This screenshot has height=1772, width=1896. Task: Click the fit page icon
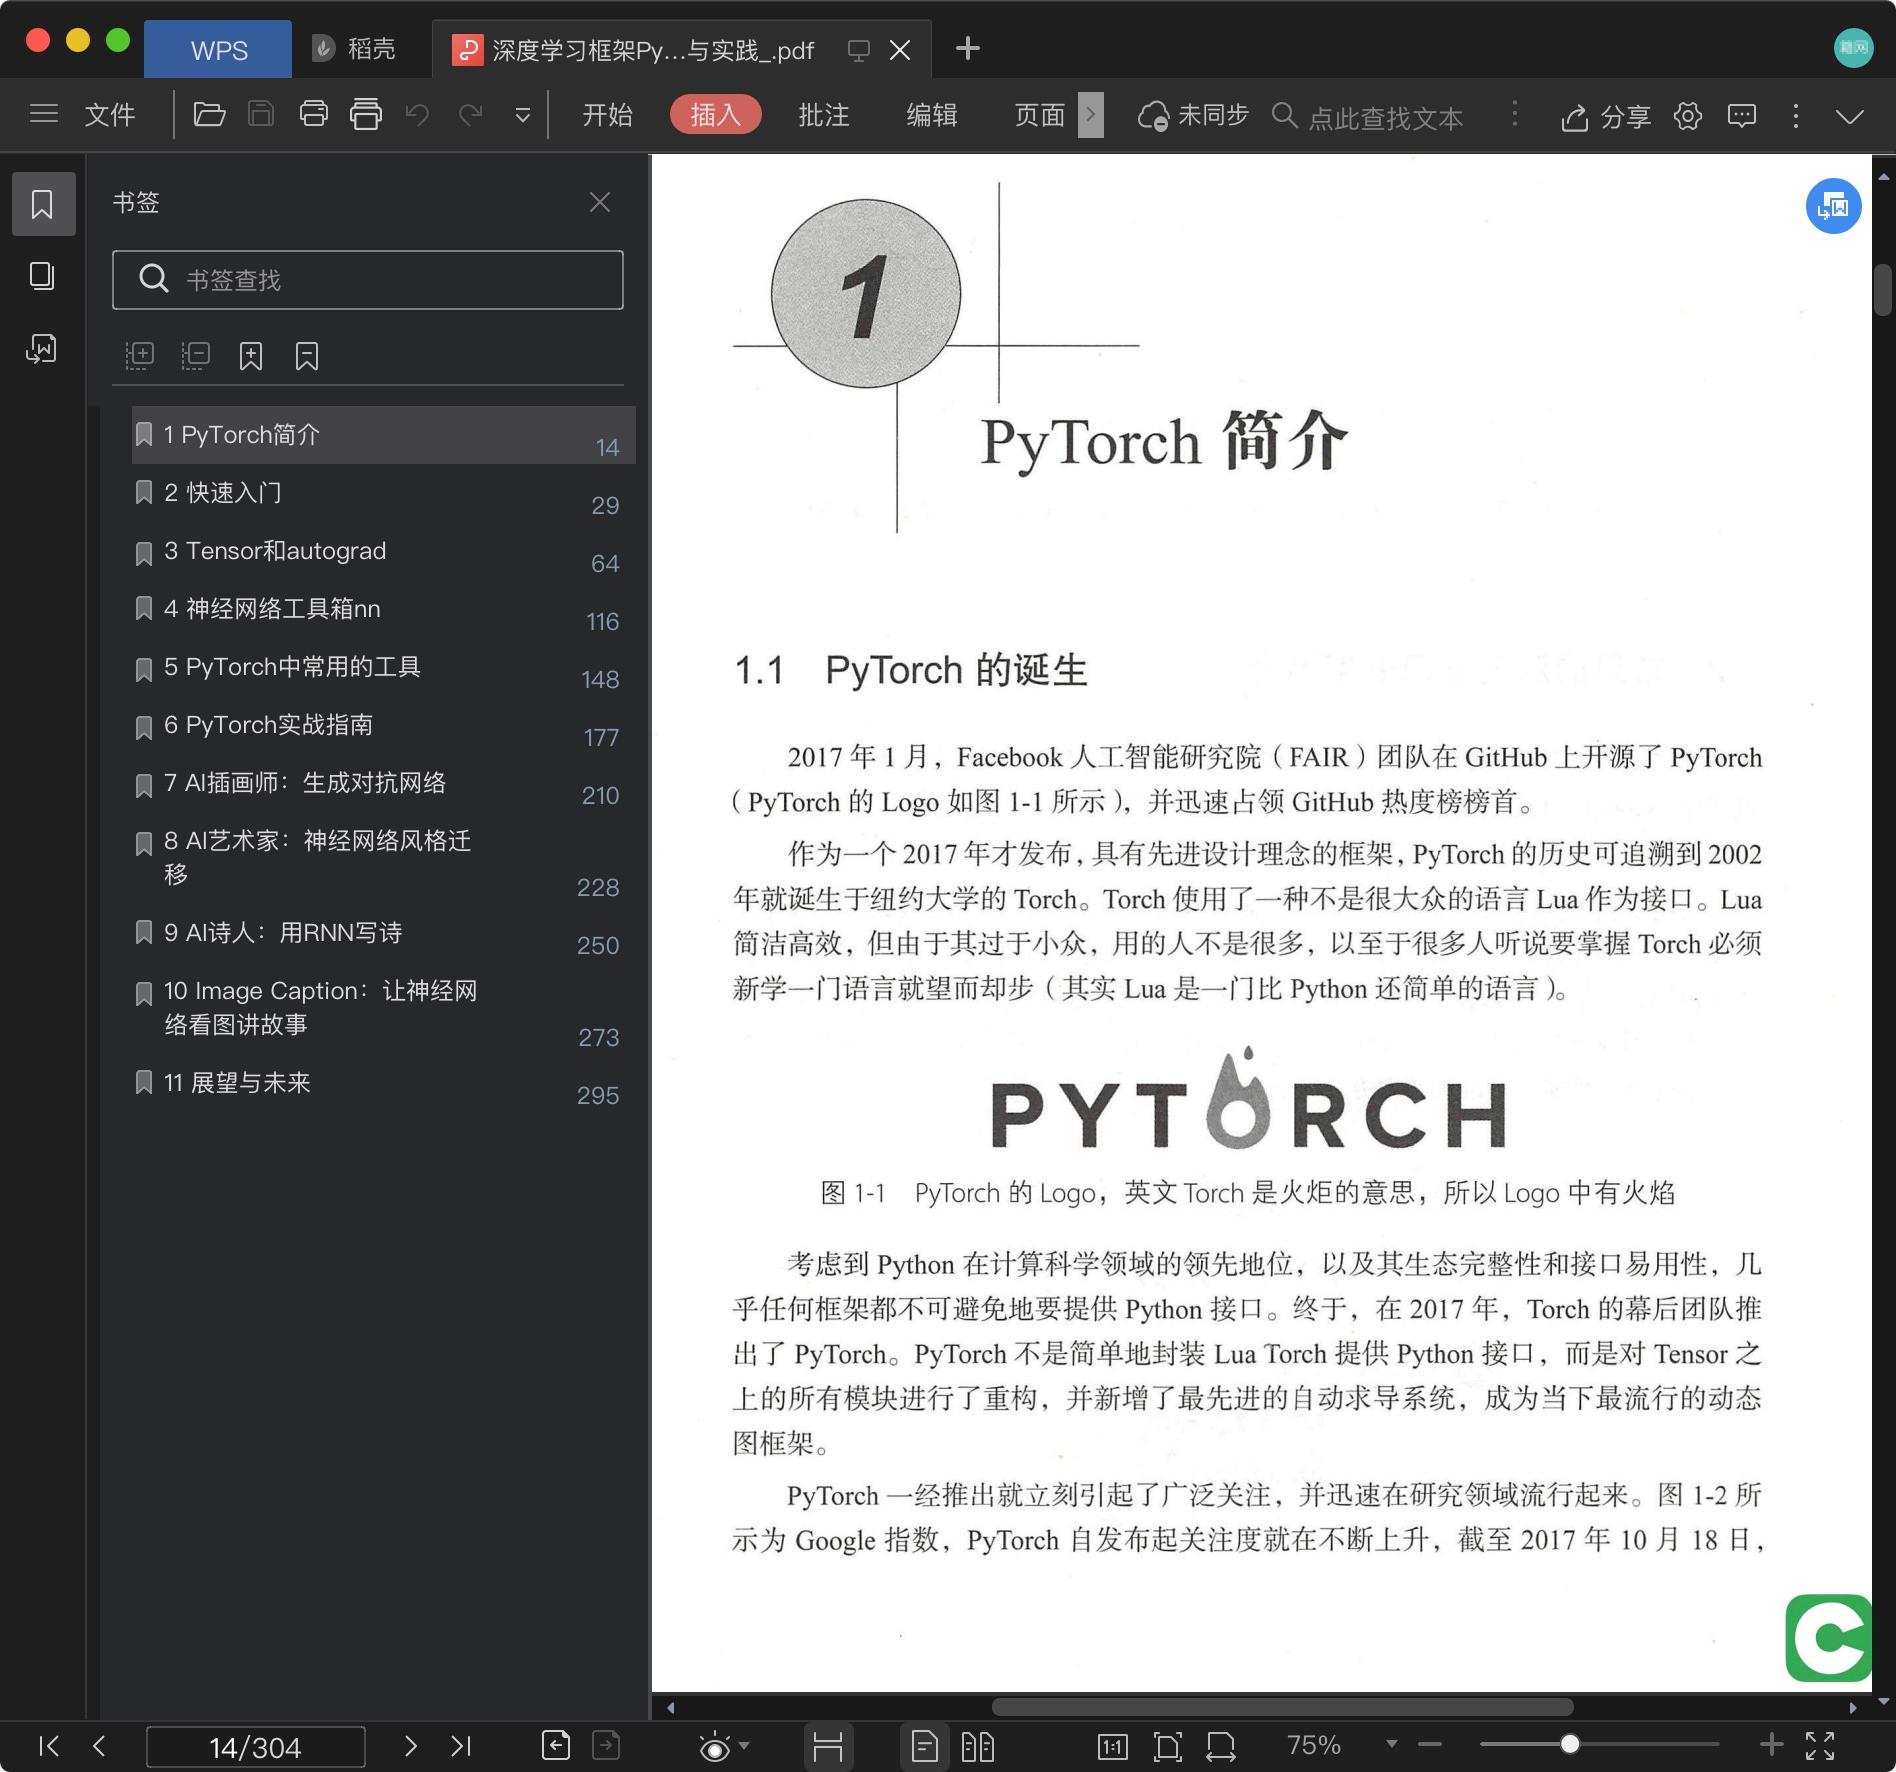click(x=1167, y=1747)
